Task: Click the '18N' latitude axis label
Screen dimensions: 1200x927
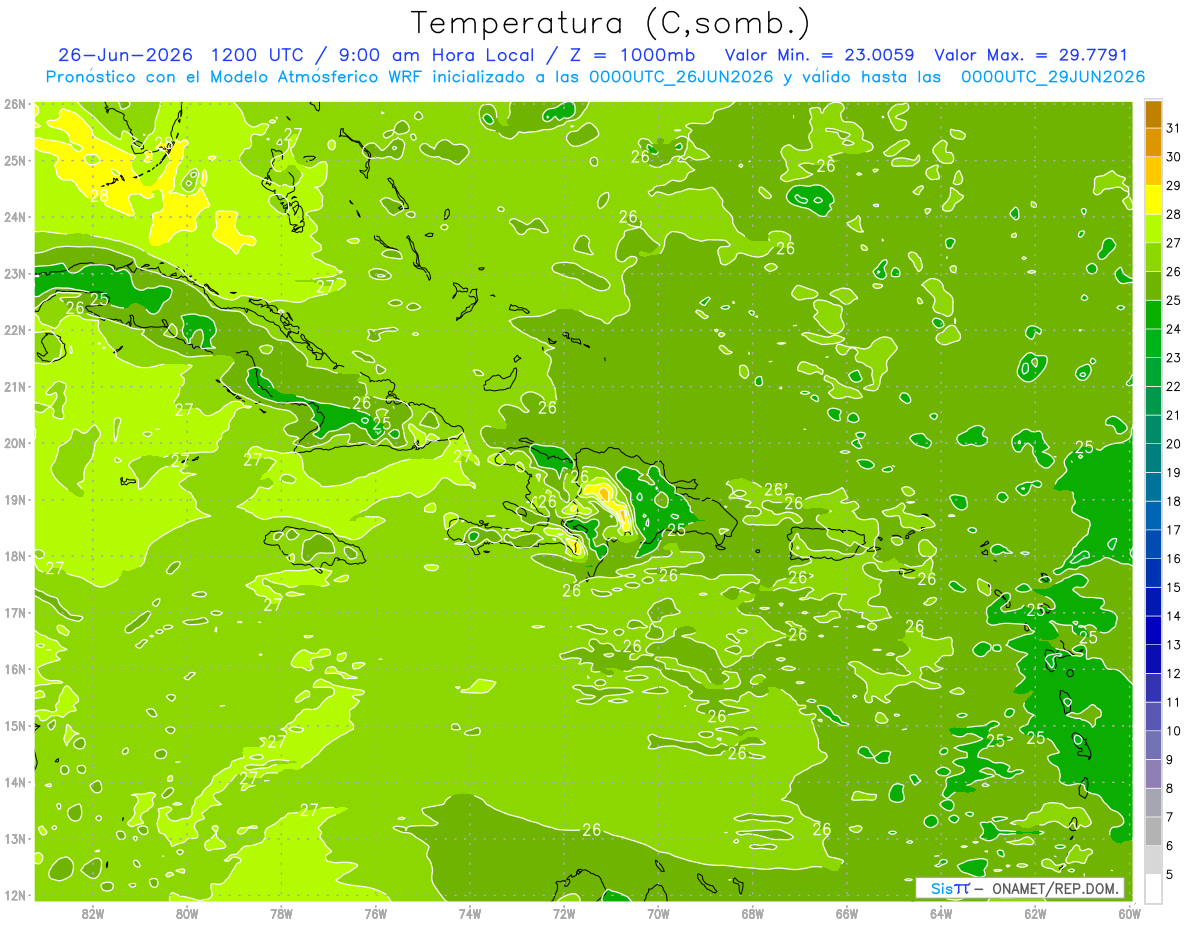Action: click(x=14, y=556)
